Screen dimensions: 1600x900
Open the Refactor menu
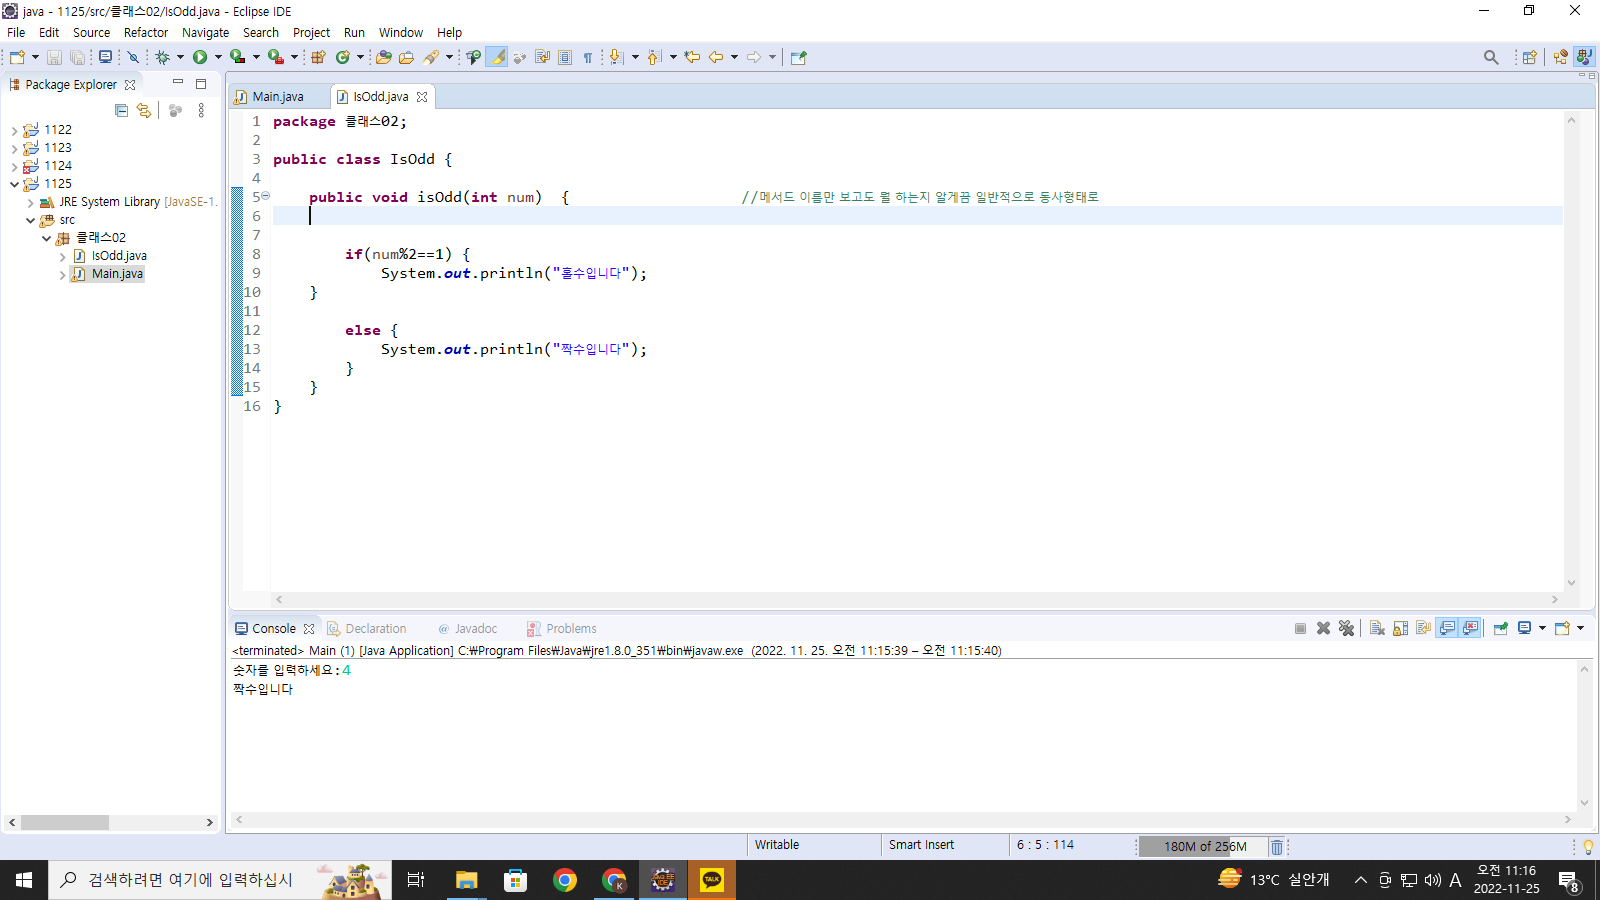click(x=146, y=32)
